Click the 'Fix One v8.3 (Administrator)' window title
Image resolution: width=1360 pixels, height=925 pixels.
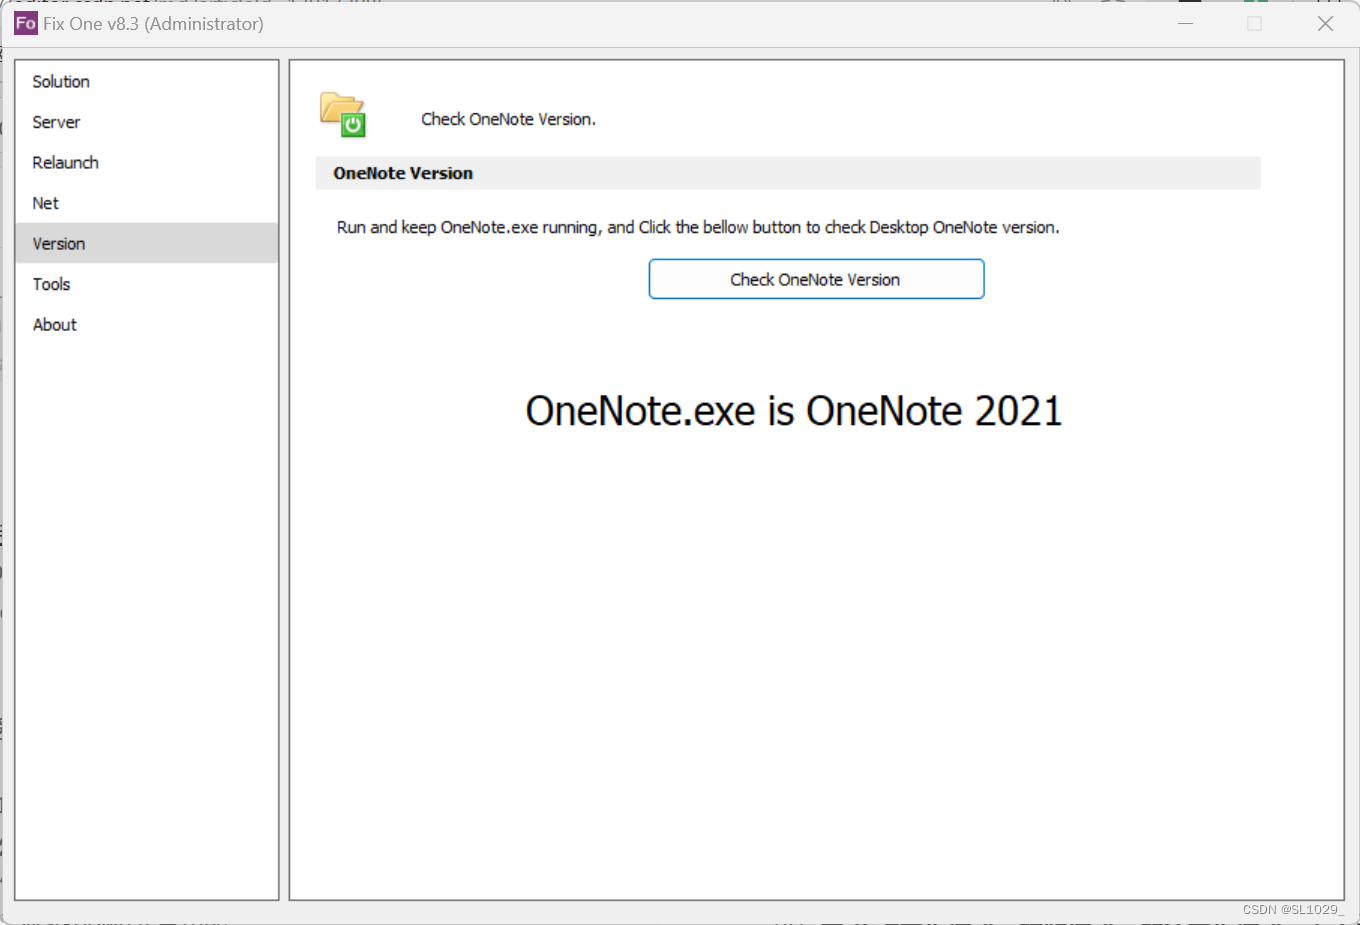coord(153,23)
